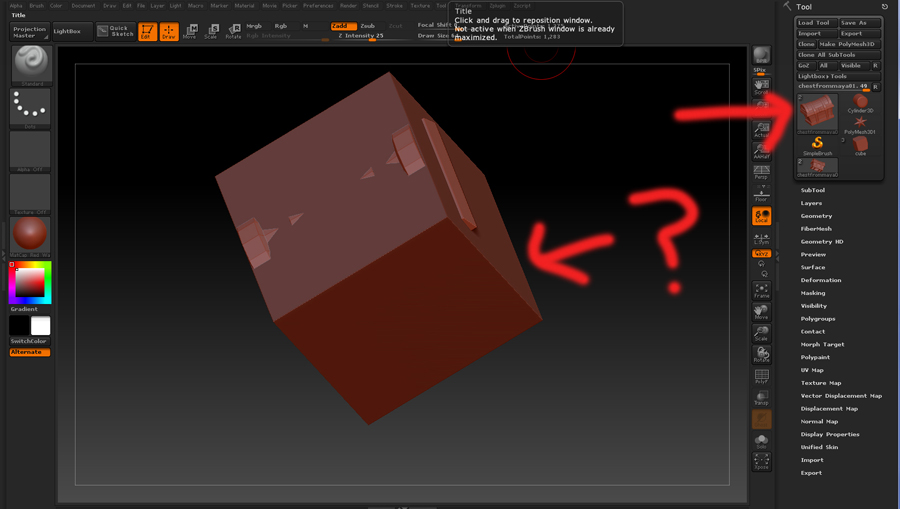Open the Preferences menu
900x509 pixels.
(x=318, y=6)
